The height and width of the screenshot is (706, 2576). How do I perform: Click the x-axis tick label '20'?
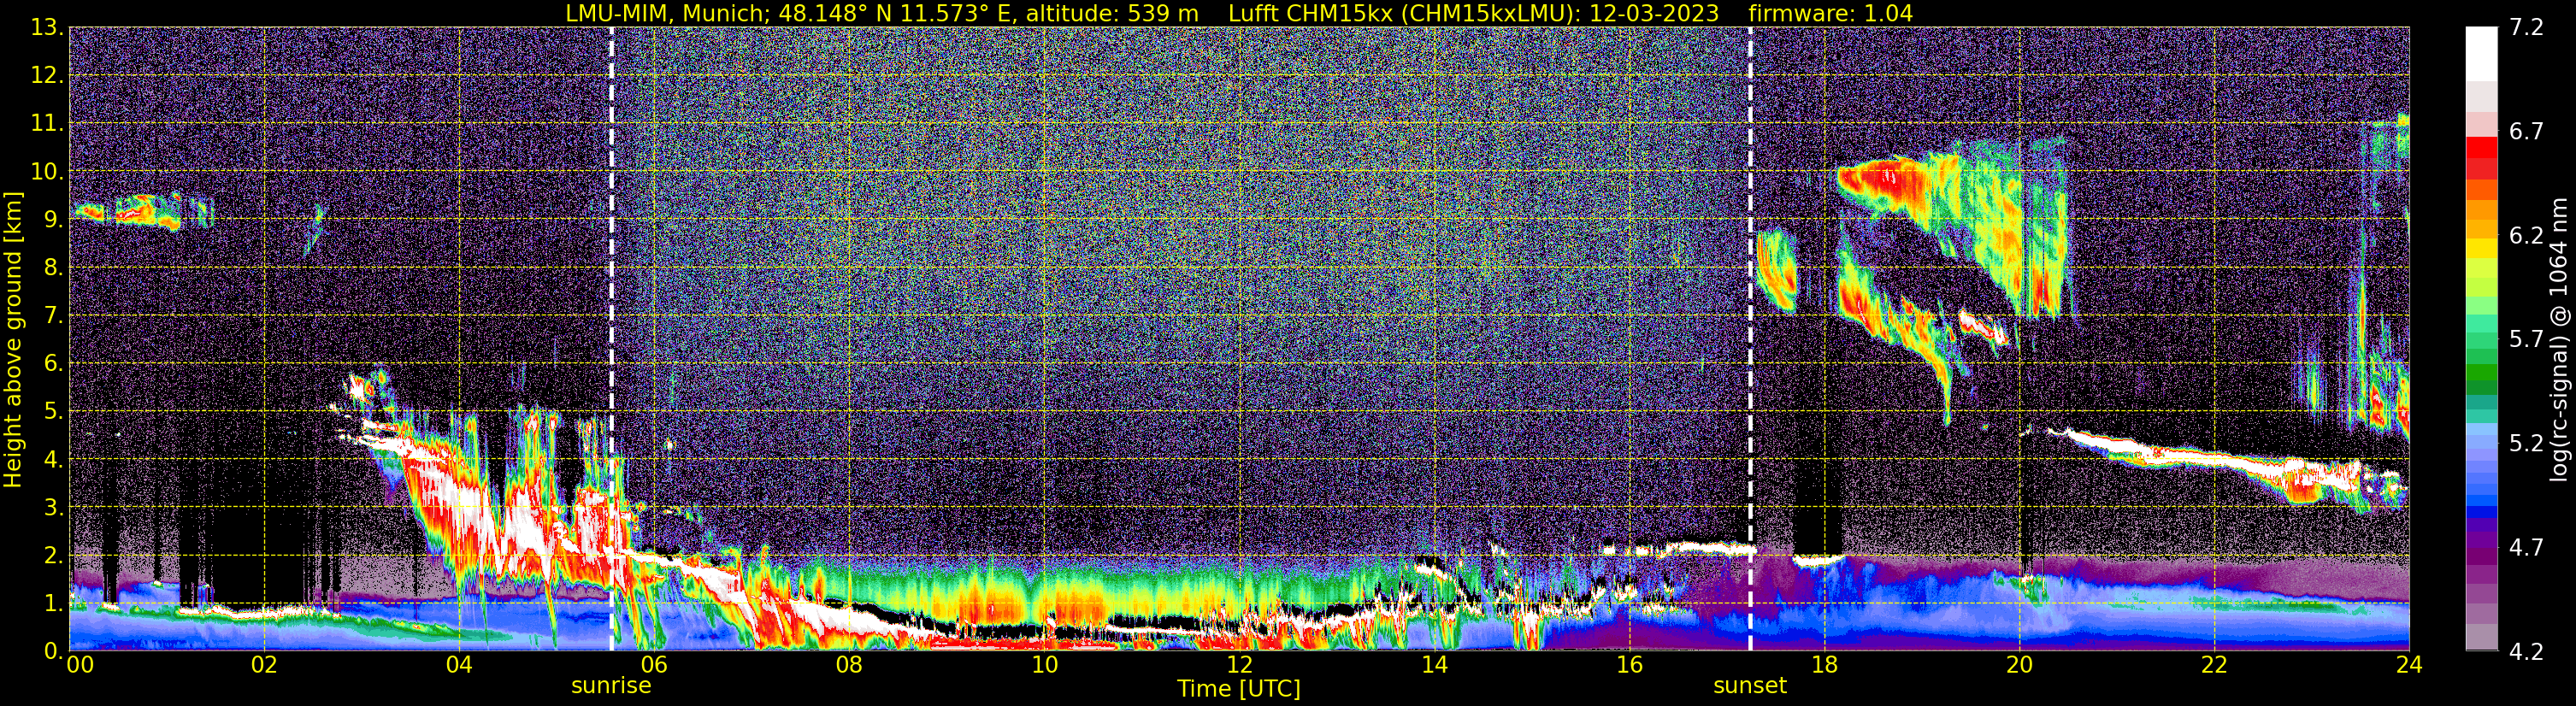[2019, 665]
